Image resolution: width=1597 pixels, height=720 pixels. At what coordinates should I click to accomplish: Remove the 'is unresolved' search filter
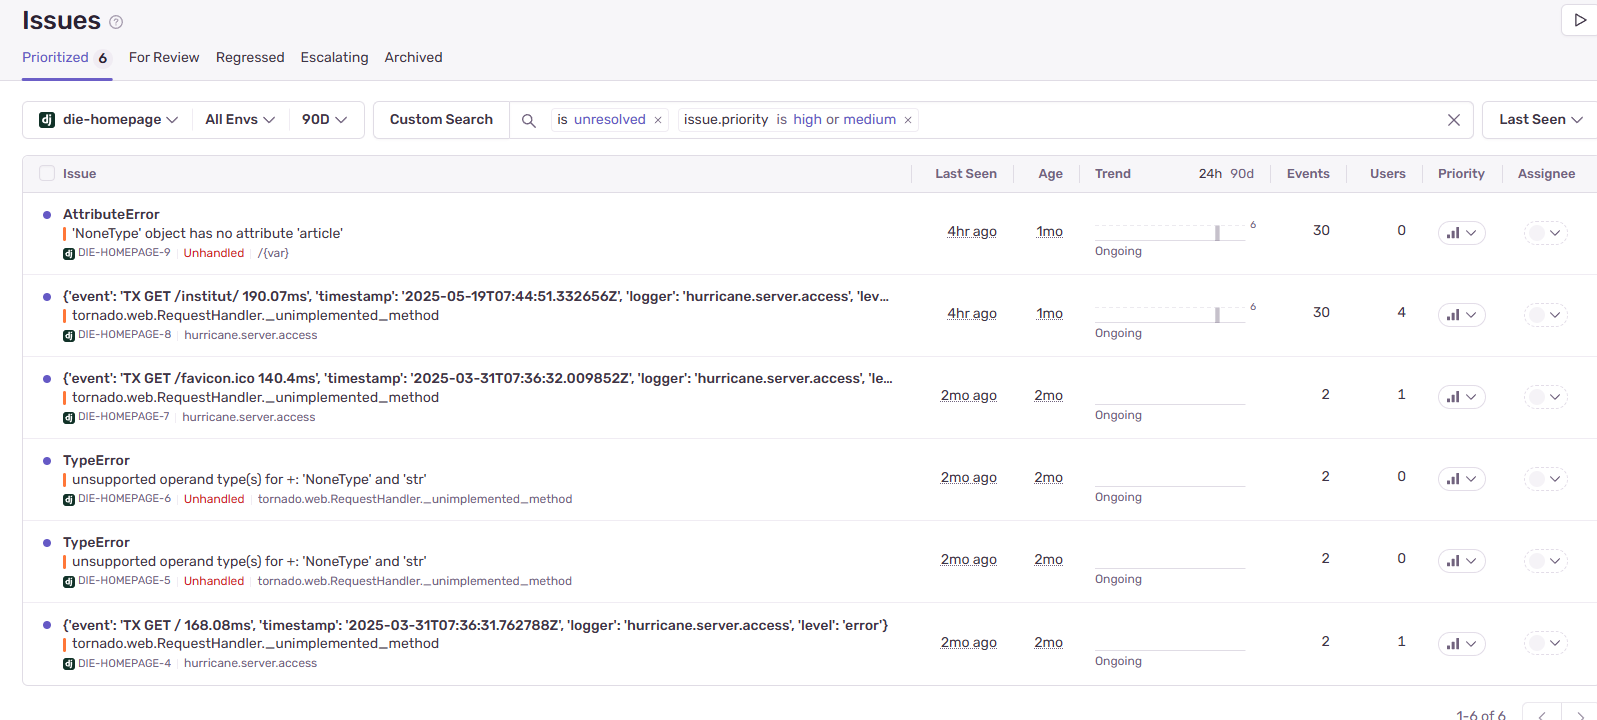point(658,120)
